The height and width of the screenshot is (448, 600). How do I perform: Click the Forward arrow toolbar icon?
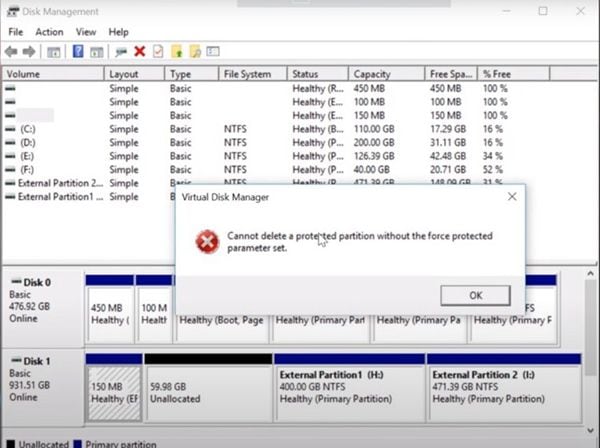click(29, 51)
